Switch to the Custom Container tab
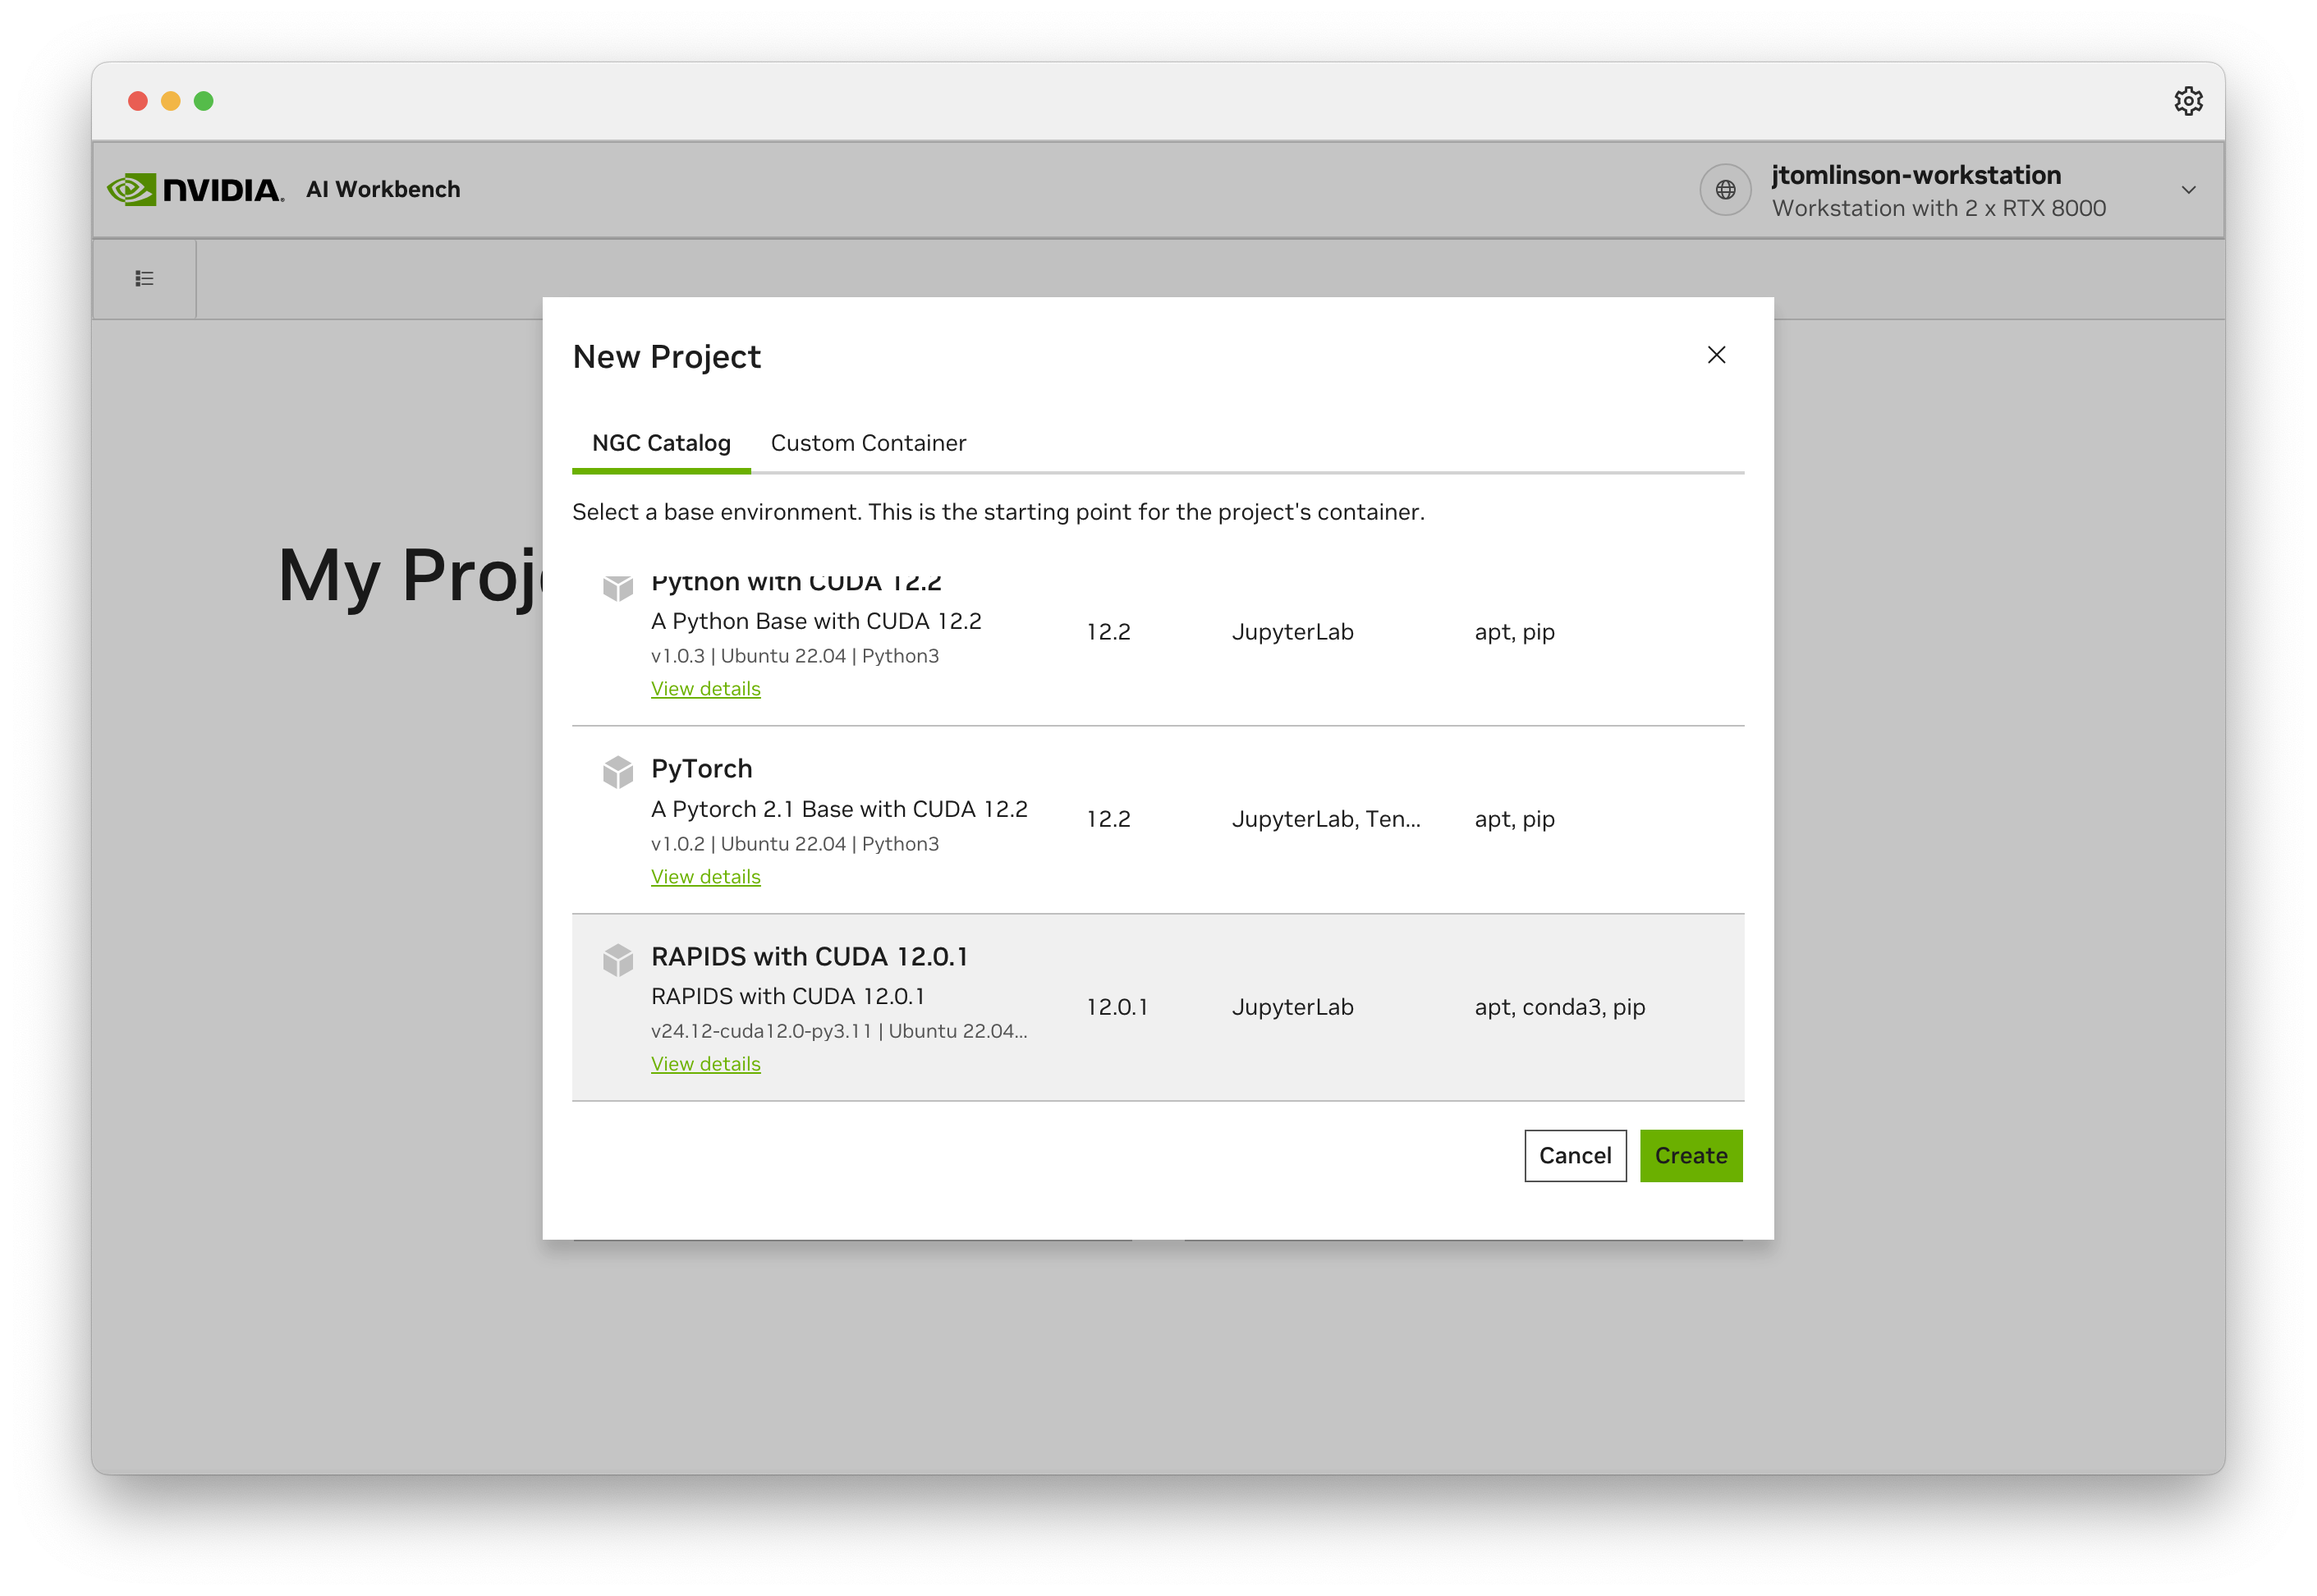This screenshot has height=1596, width=2317. pos(867,443)
